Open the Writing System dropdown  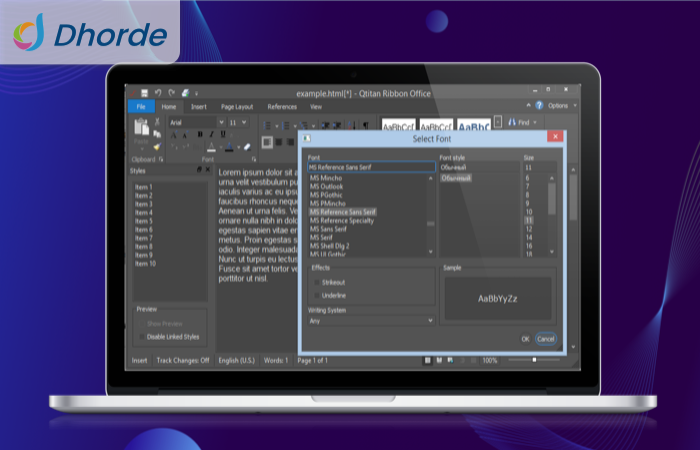[371, 321]
